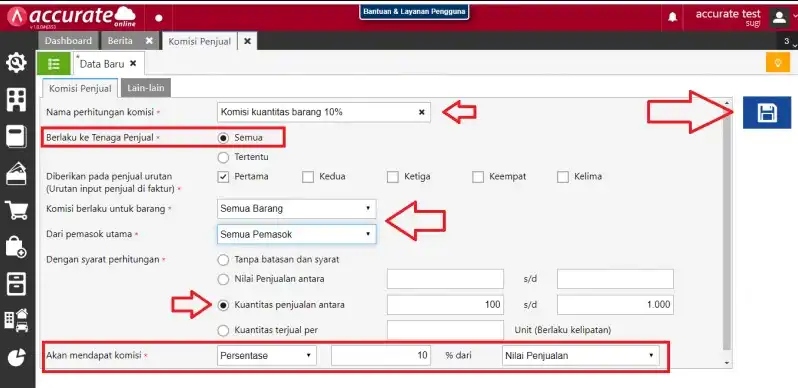Close the Komisi Penjual tab
798x388 pixels.
247,41
